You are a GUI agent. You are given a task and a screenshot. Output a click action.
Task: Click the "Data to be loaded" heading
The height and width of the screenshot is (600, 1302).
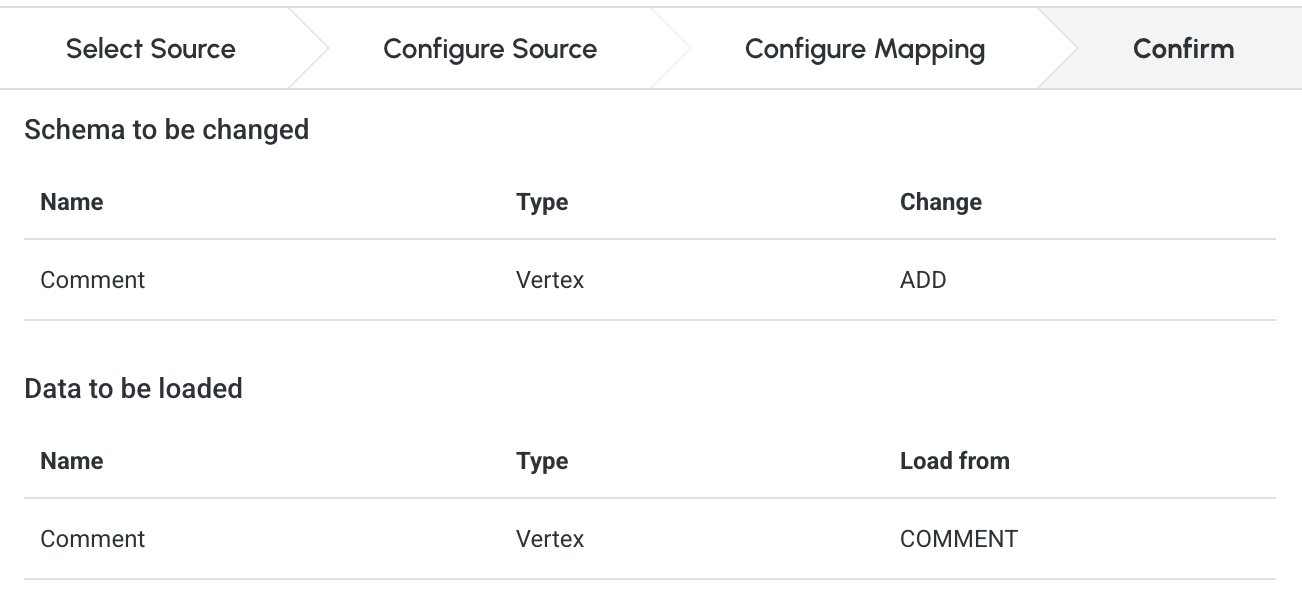[x=133, y=388]
